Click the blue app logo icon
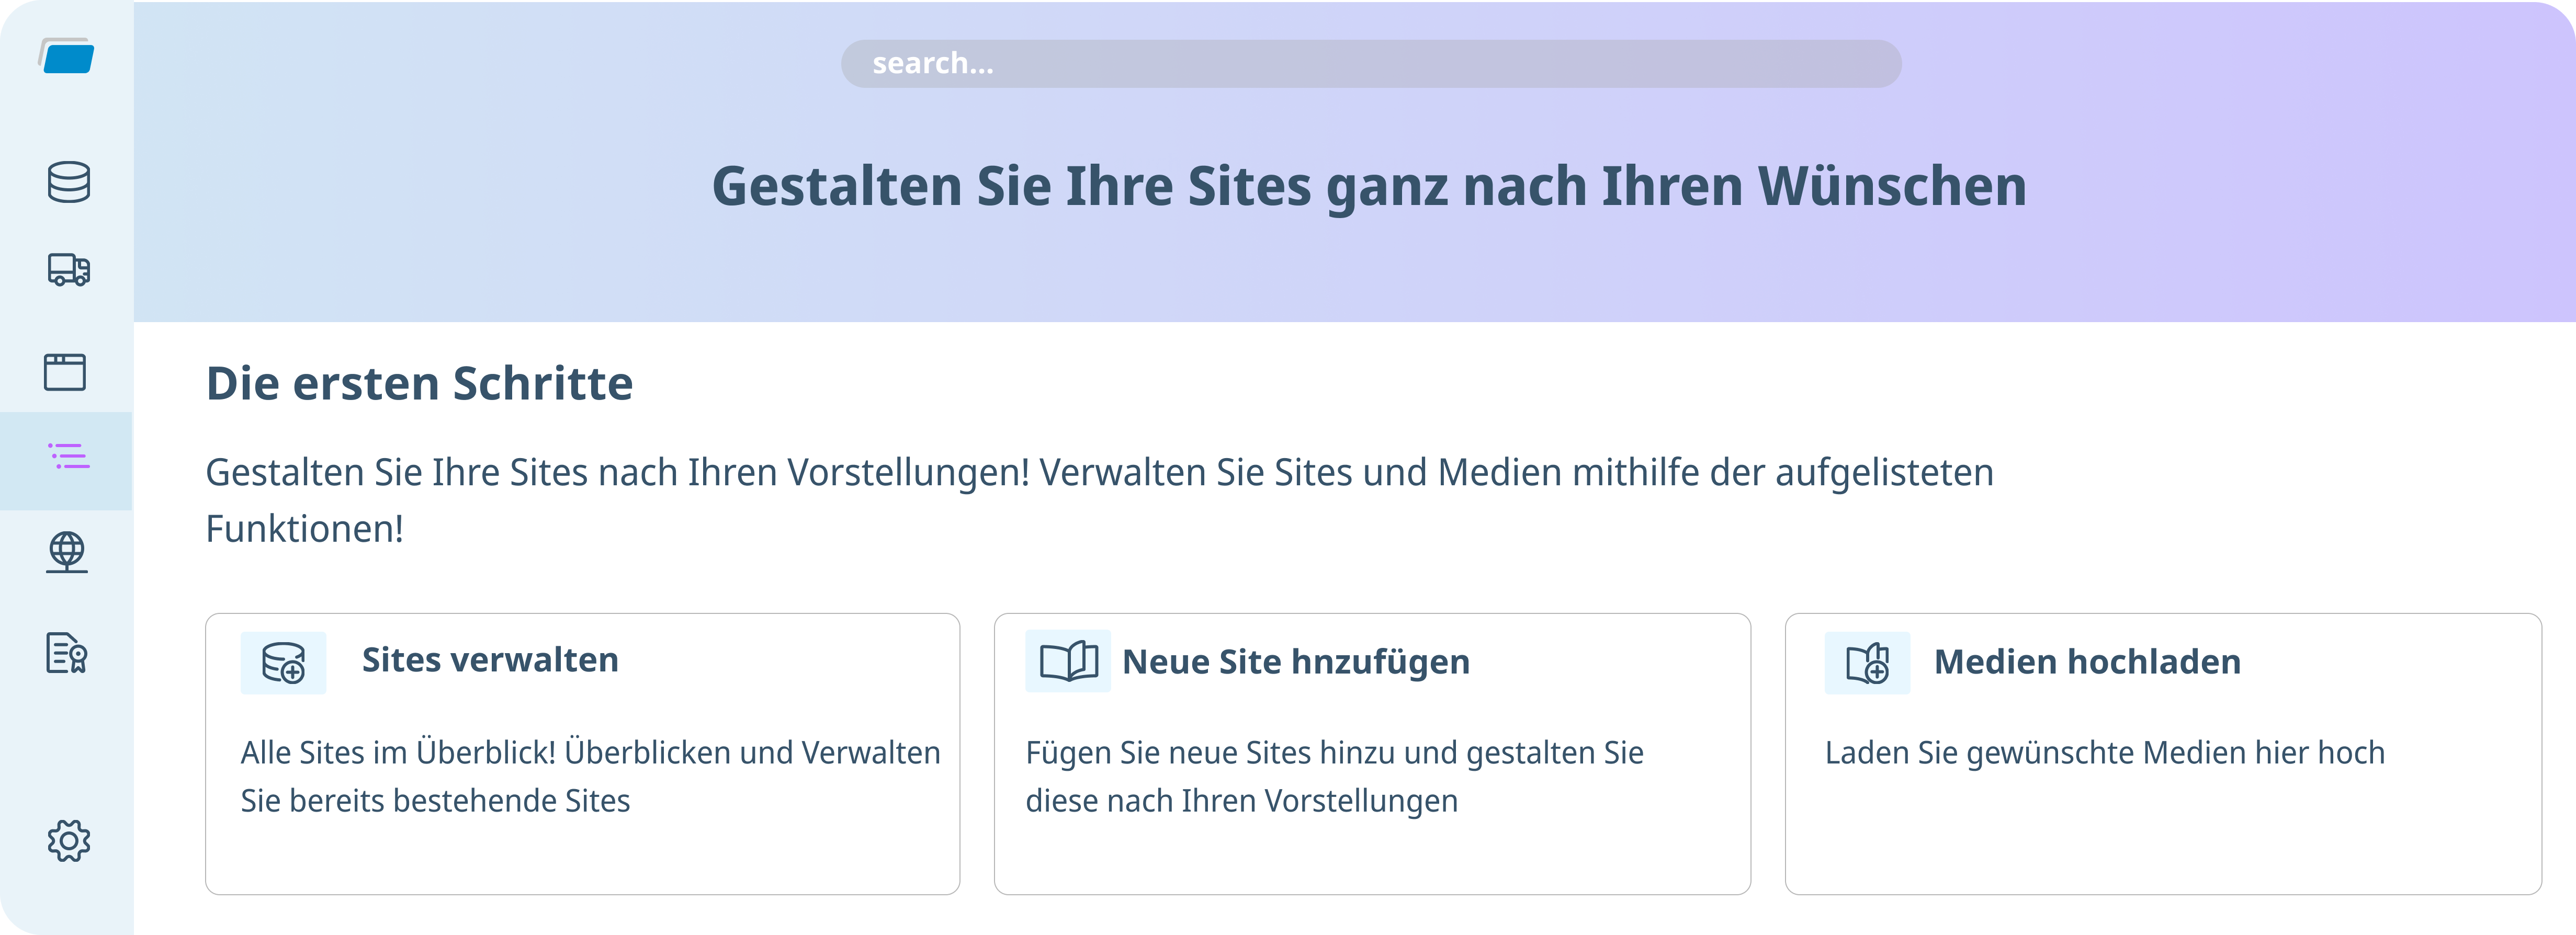 (67, 56)
